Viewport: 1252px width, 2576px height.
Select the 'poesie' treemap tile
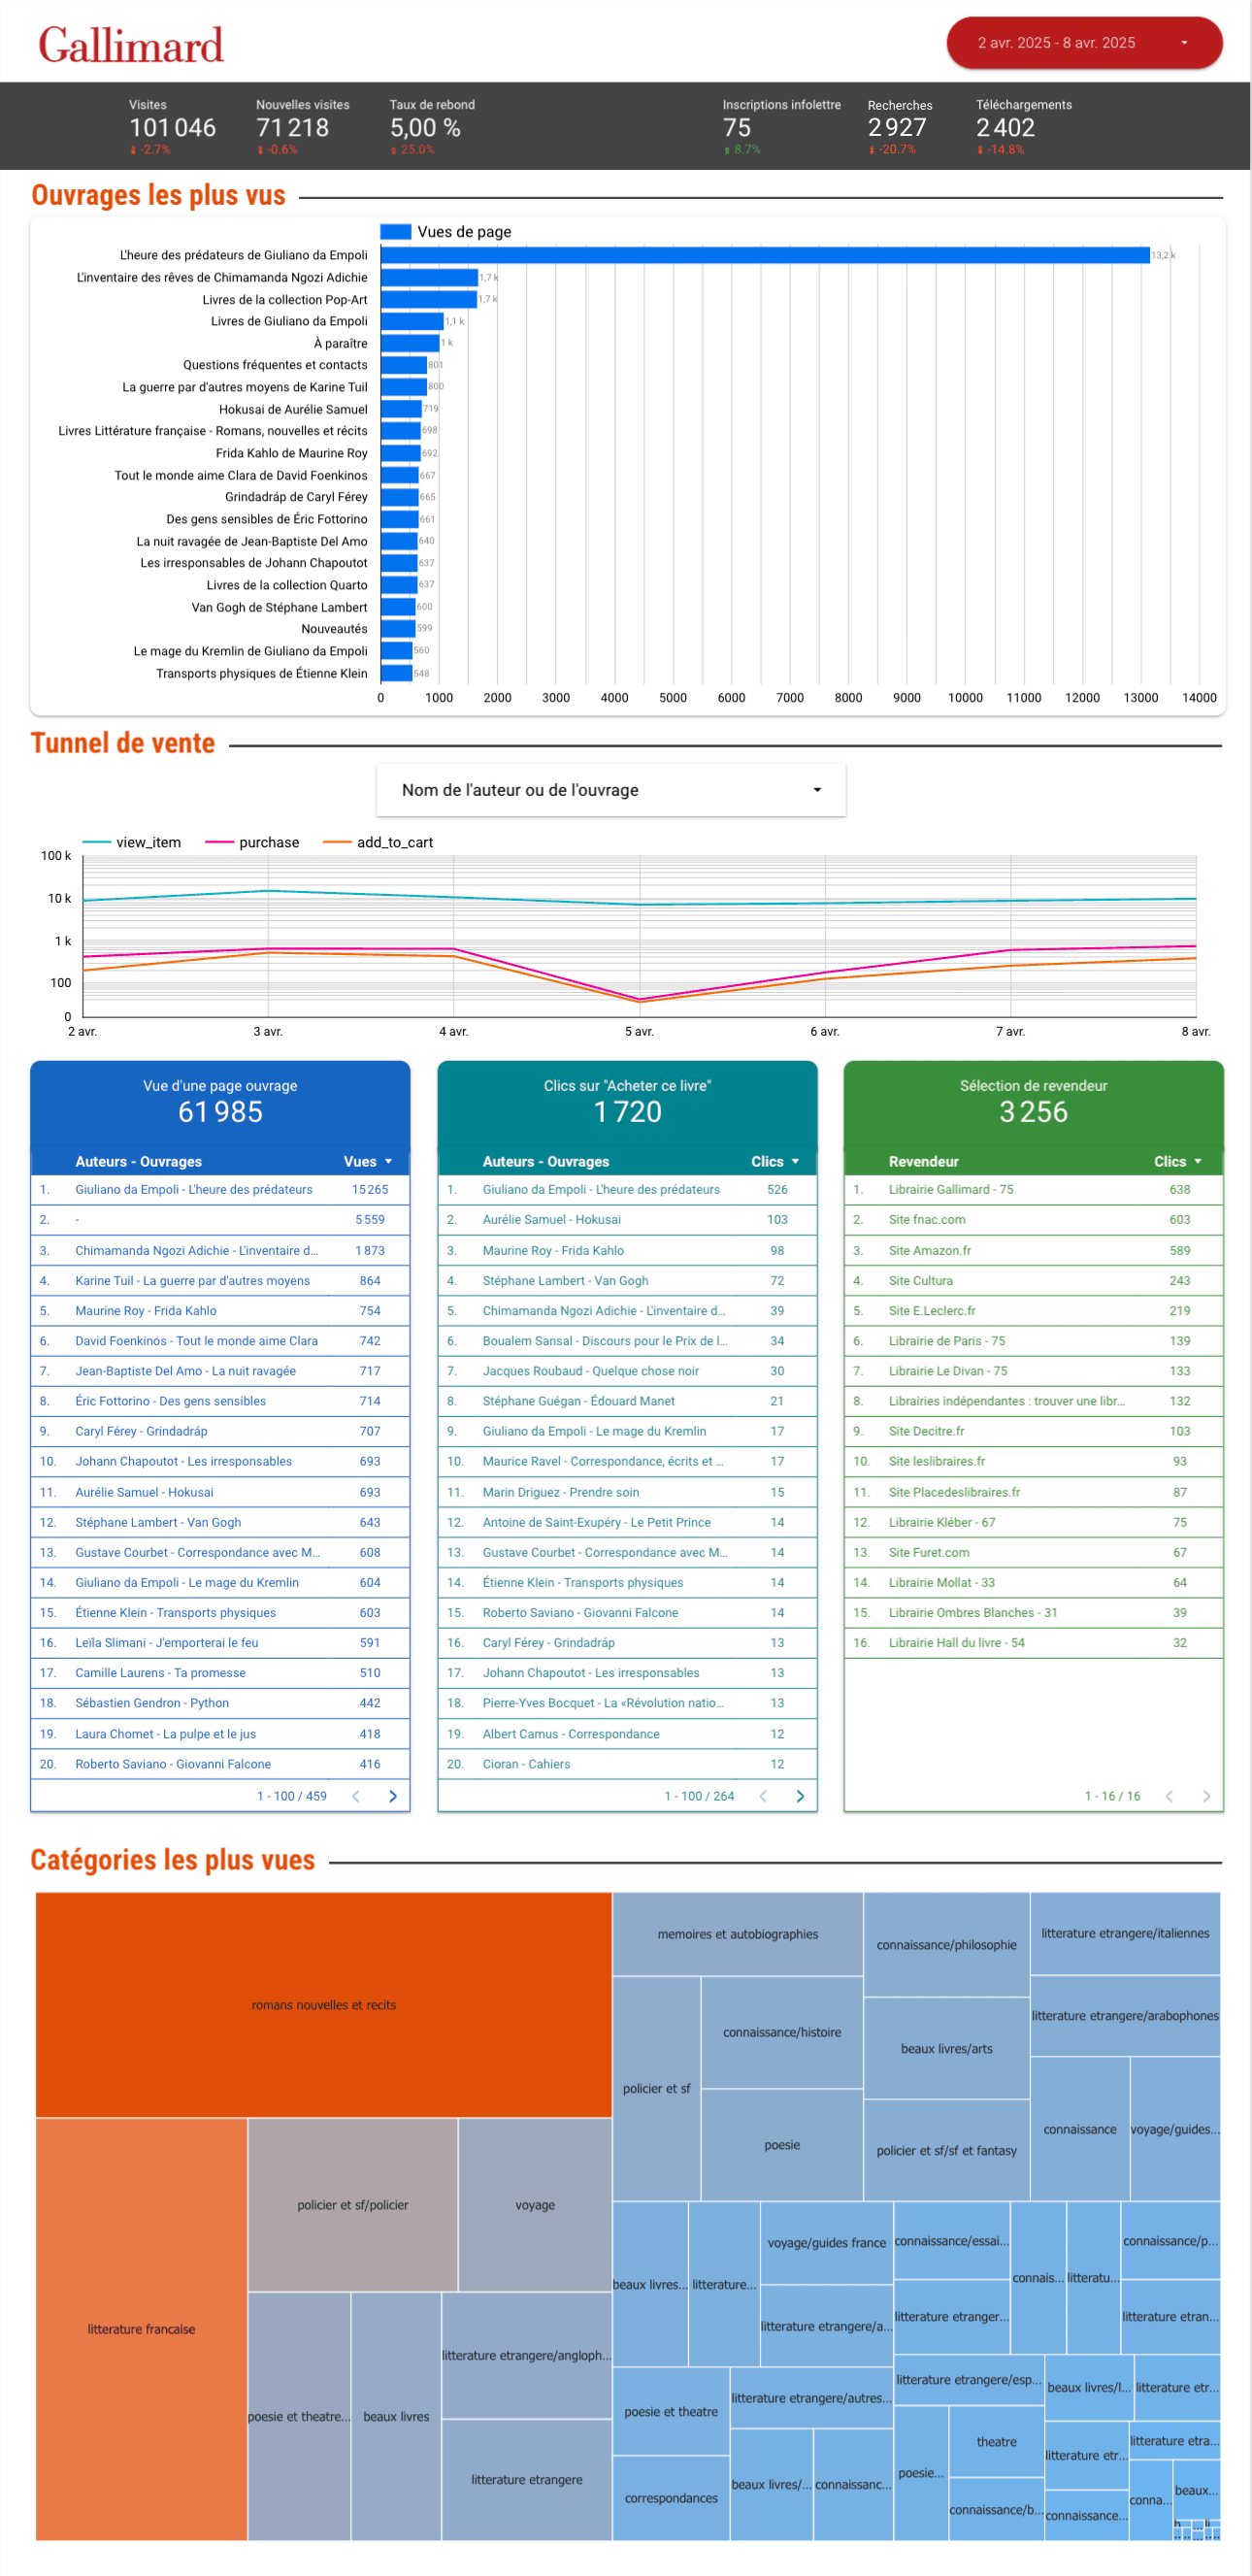[x=782, y=2144]
